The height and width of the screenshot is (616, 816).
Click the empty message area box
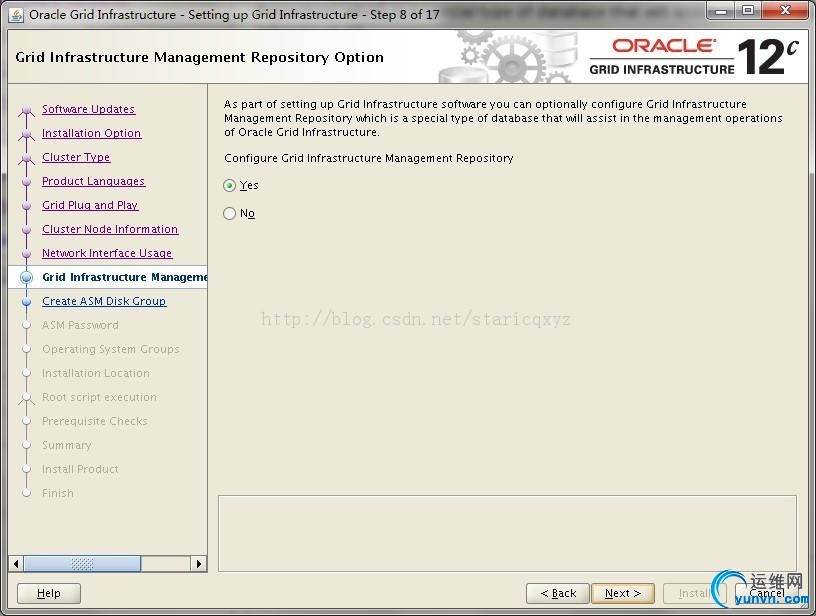point(507,533)
